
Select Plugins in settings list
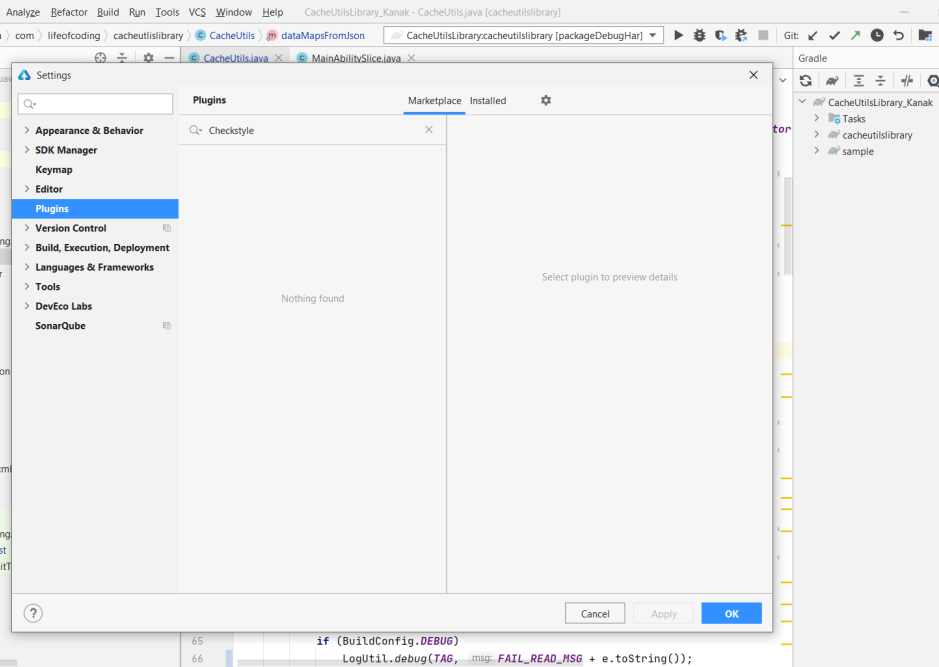point(95,208)
